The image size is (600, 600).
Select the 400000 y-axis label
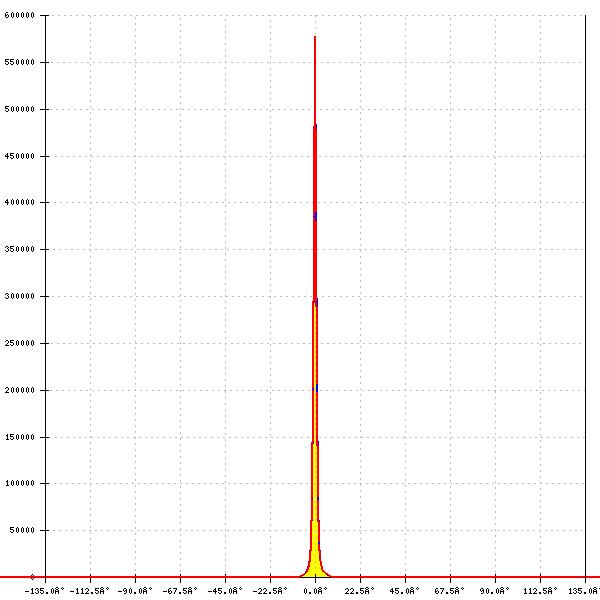(20, 203)
